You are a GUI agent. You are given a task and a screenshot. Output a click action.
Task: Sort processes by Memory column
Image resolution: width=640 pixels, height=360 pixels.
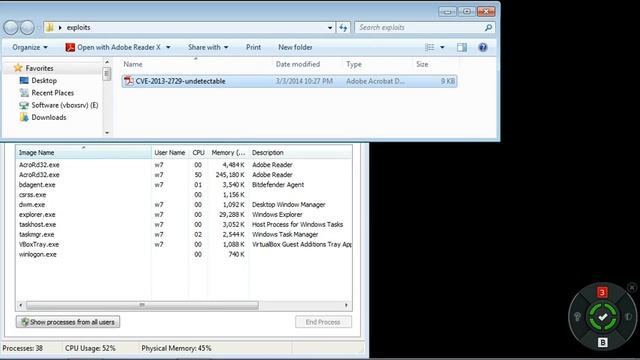point(228,152)
